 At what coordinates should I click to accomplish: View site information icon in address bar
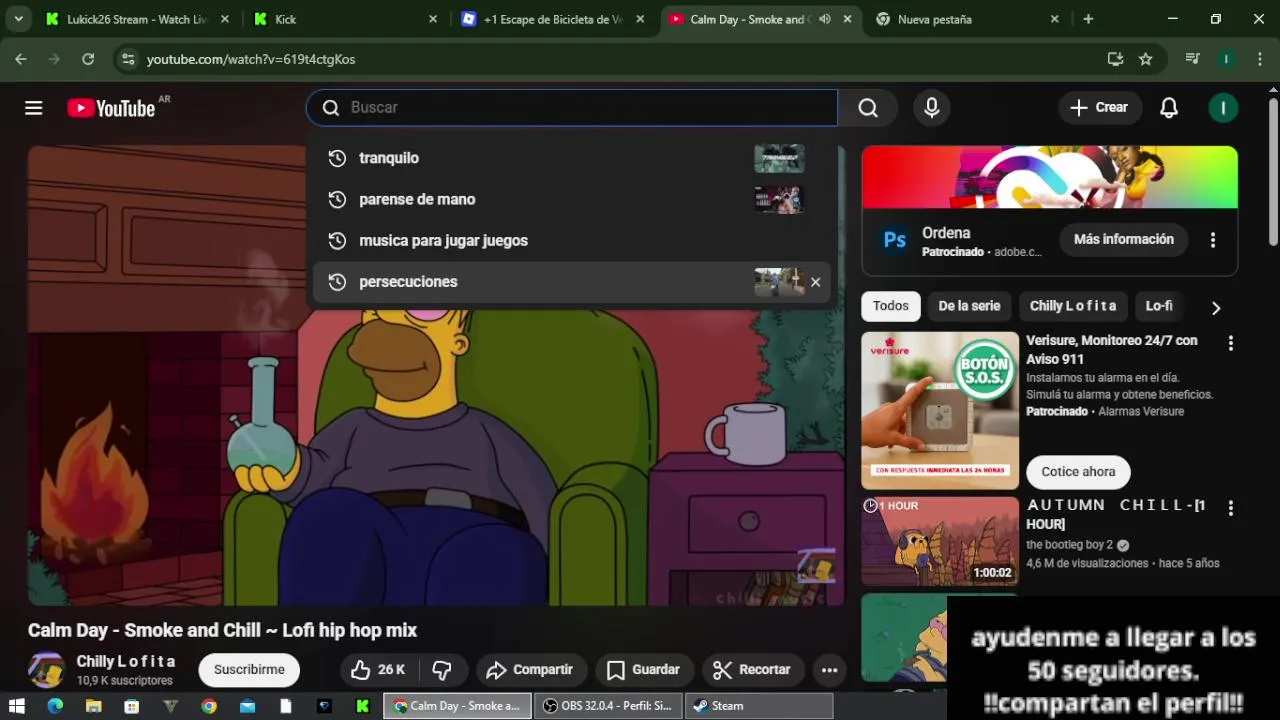[x=128, y=59]
